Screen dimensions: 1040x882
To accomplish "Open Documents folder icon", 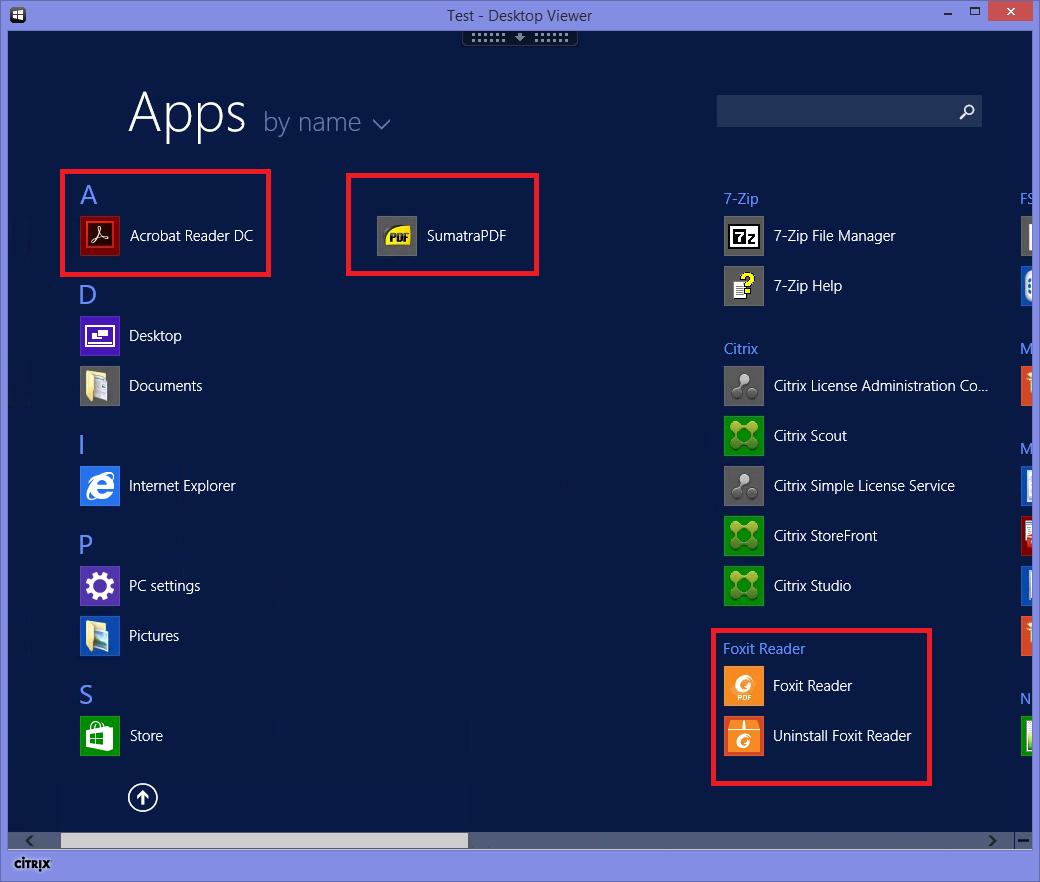I will tap(99, 386).
